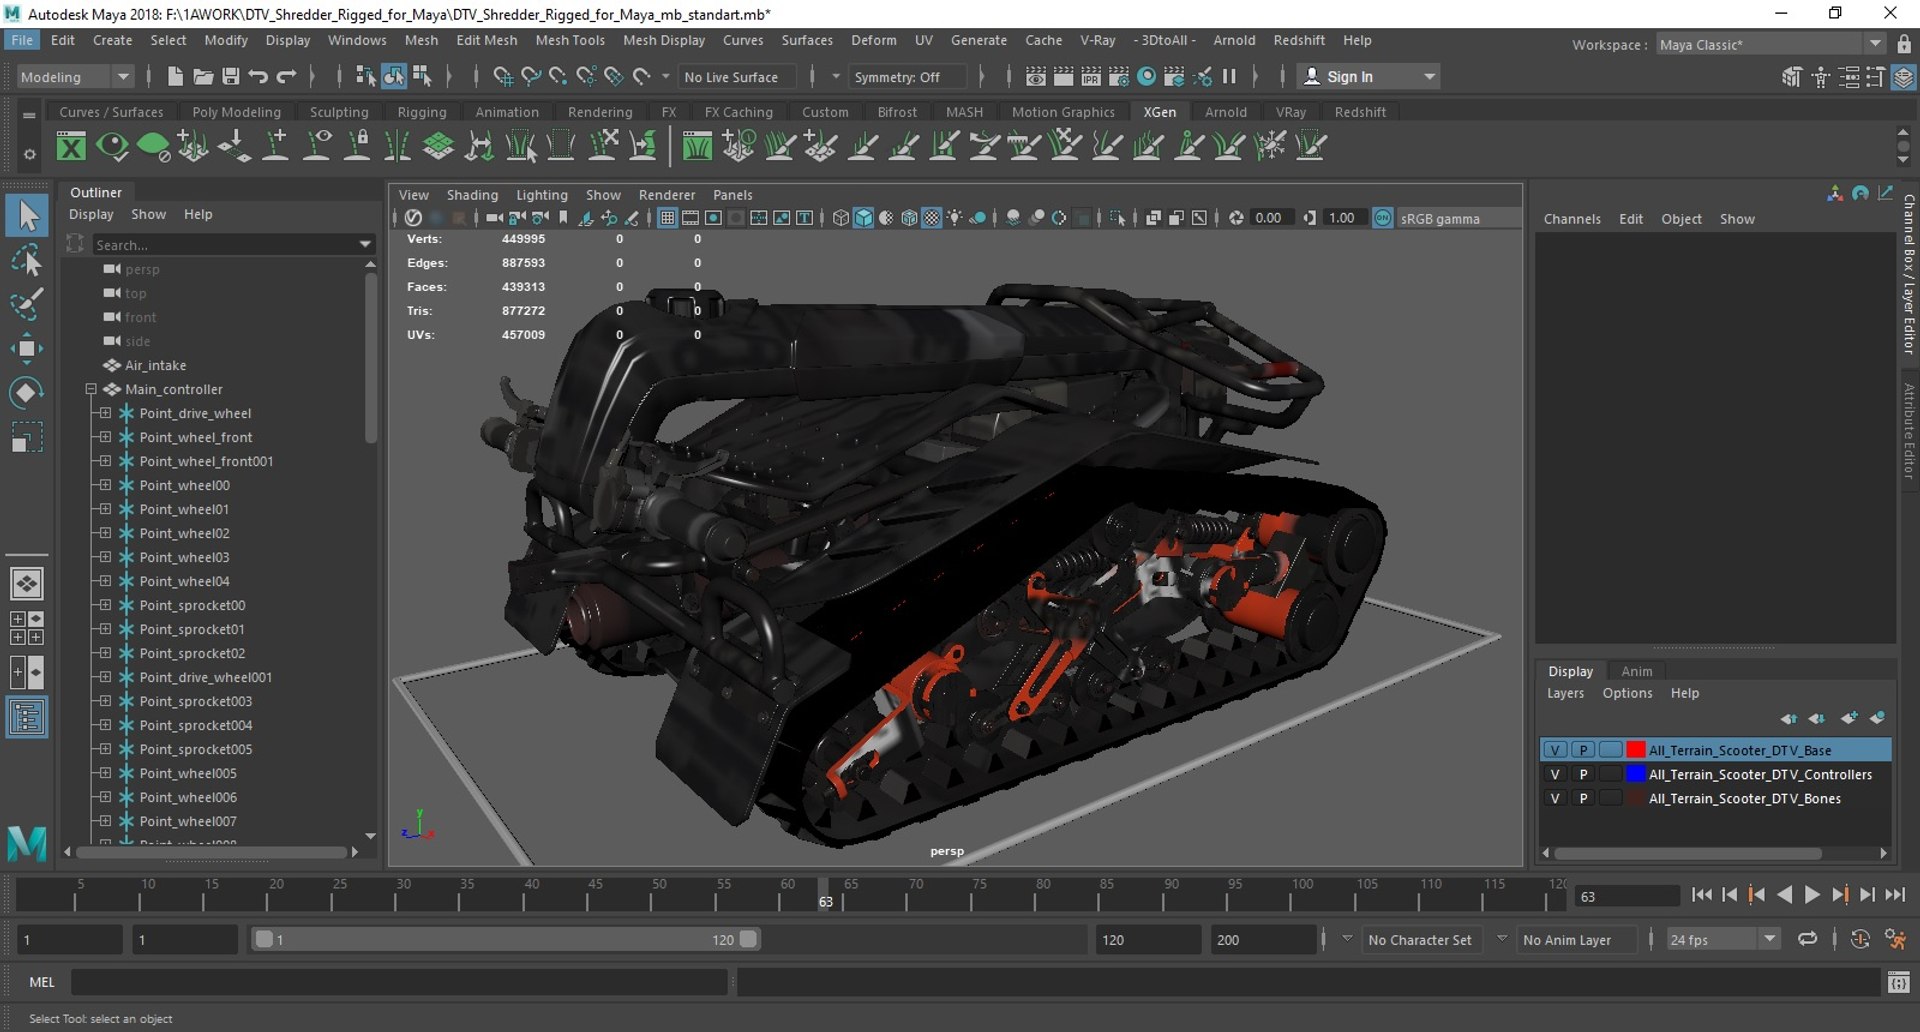Screen dimensions: 1920x1032
Task: Click the New Scene icon
Action: 175,76
